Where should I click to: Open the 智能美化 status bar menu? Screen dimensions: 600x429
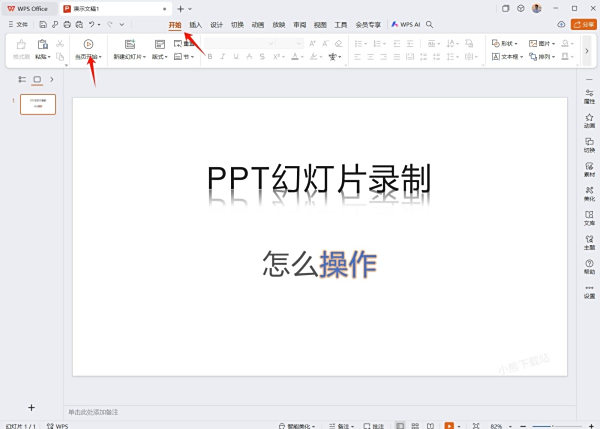297,426
